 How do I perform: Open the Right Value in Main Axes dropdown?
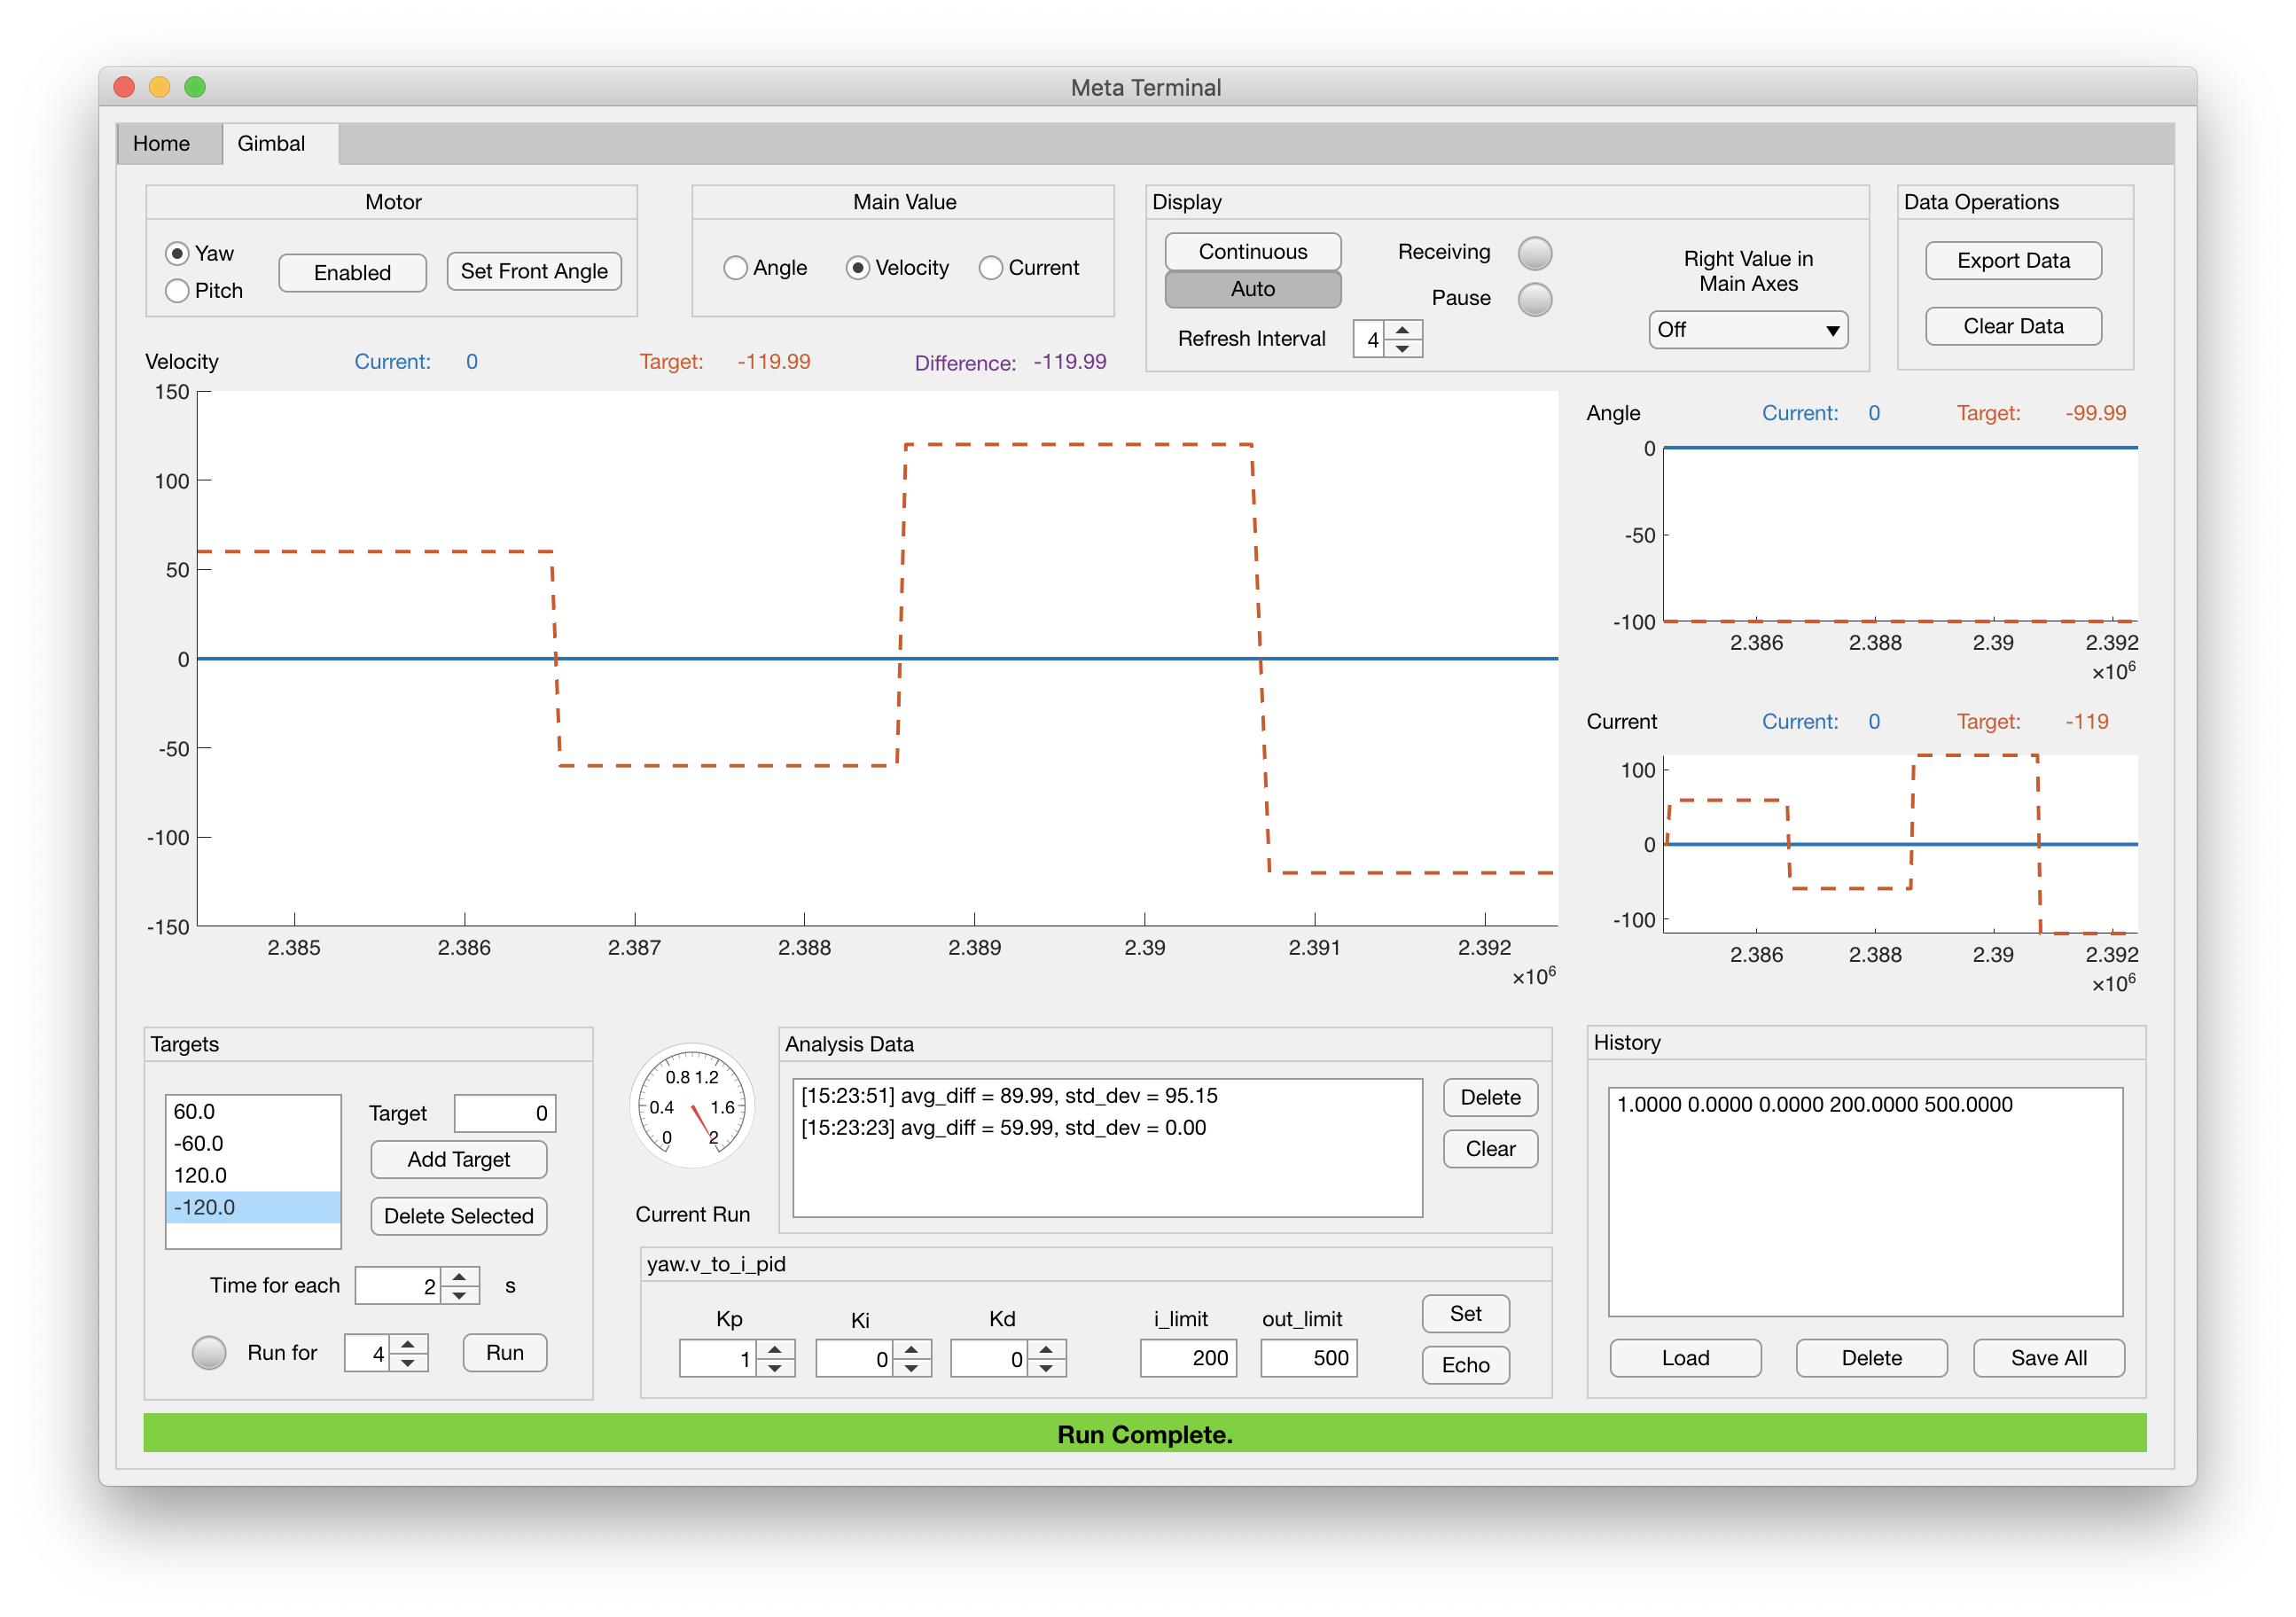tap(1747, 329)
